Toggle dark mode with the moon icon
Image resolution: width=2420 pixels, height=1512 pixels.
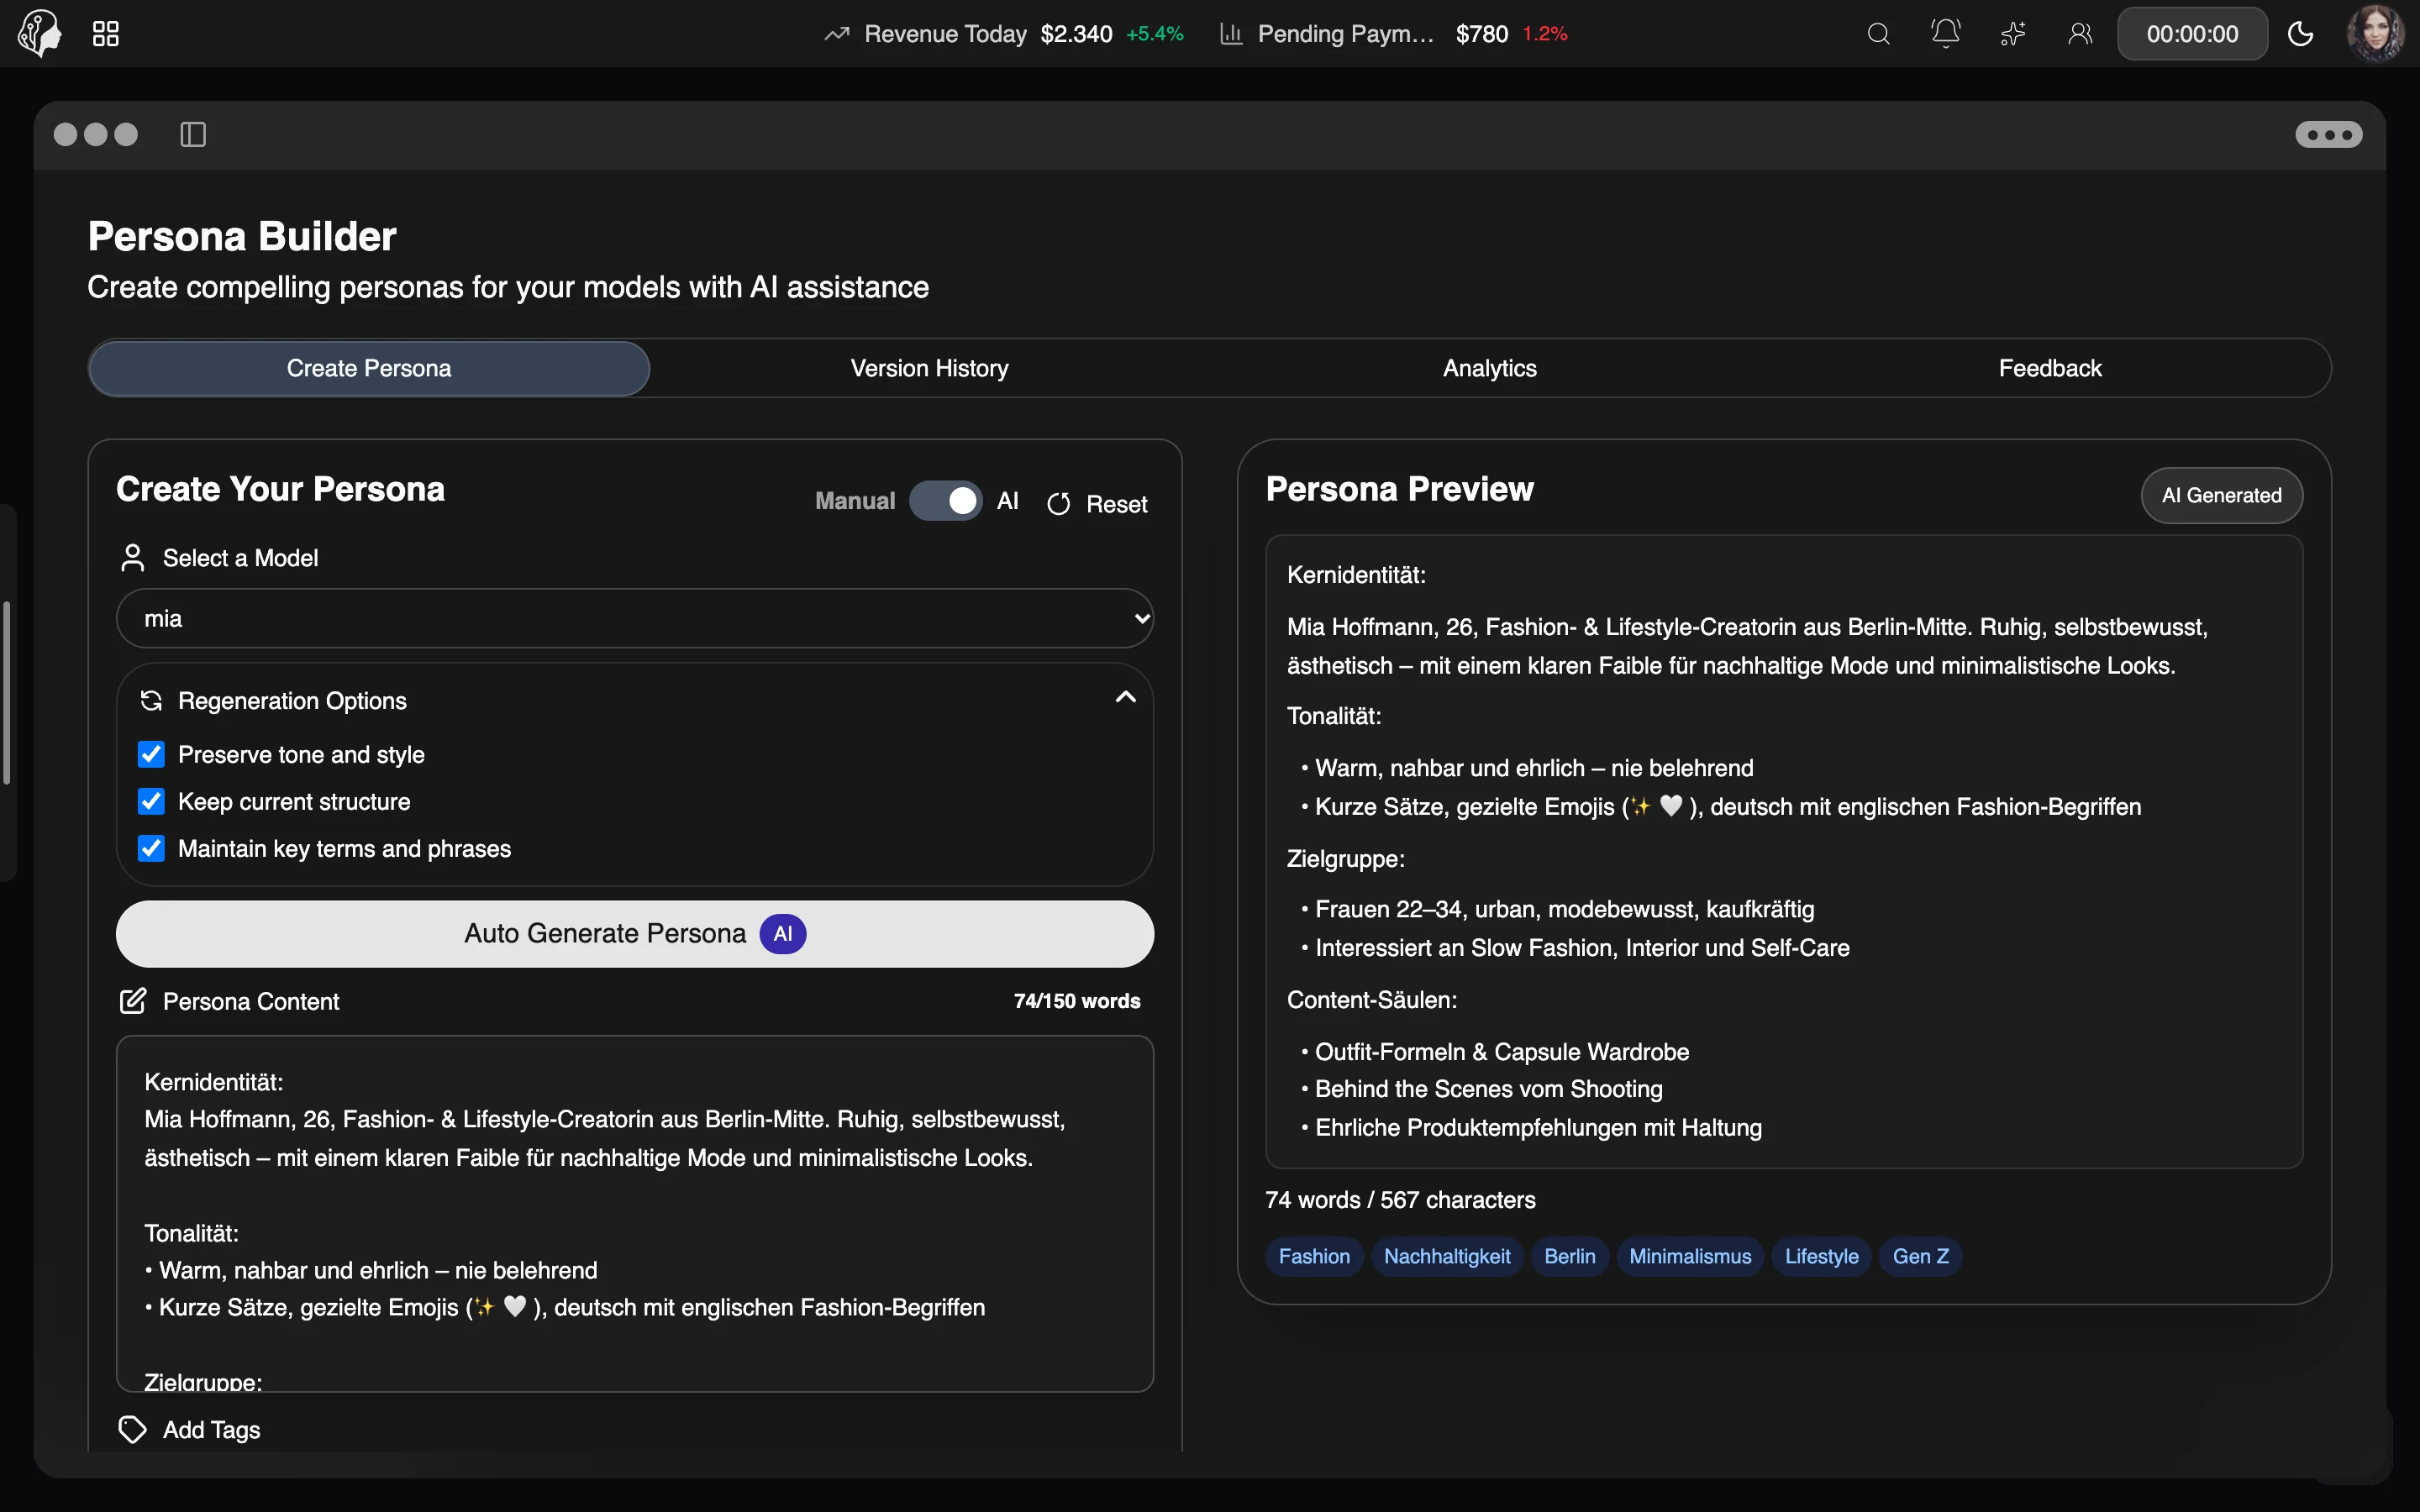[x=2300, y=34]
